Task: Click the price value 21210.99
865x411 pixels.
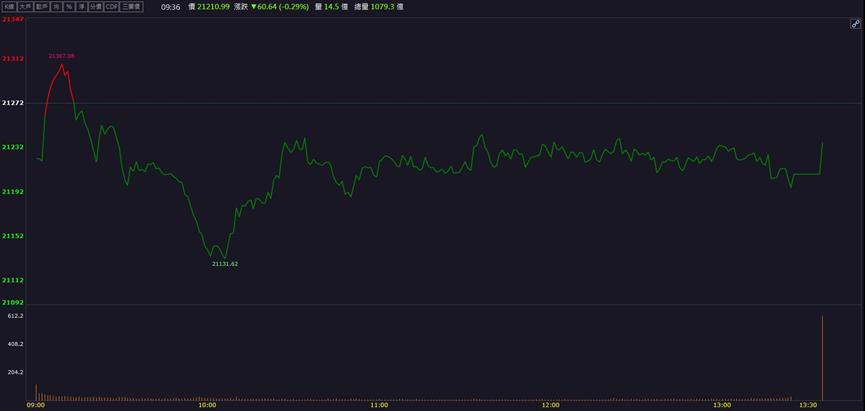Action: tap(213, 7)
